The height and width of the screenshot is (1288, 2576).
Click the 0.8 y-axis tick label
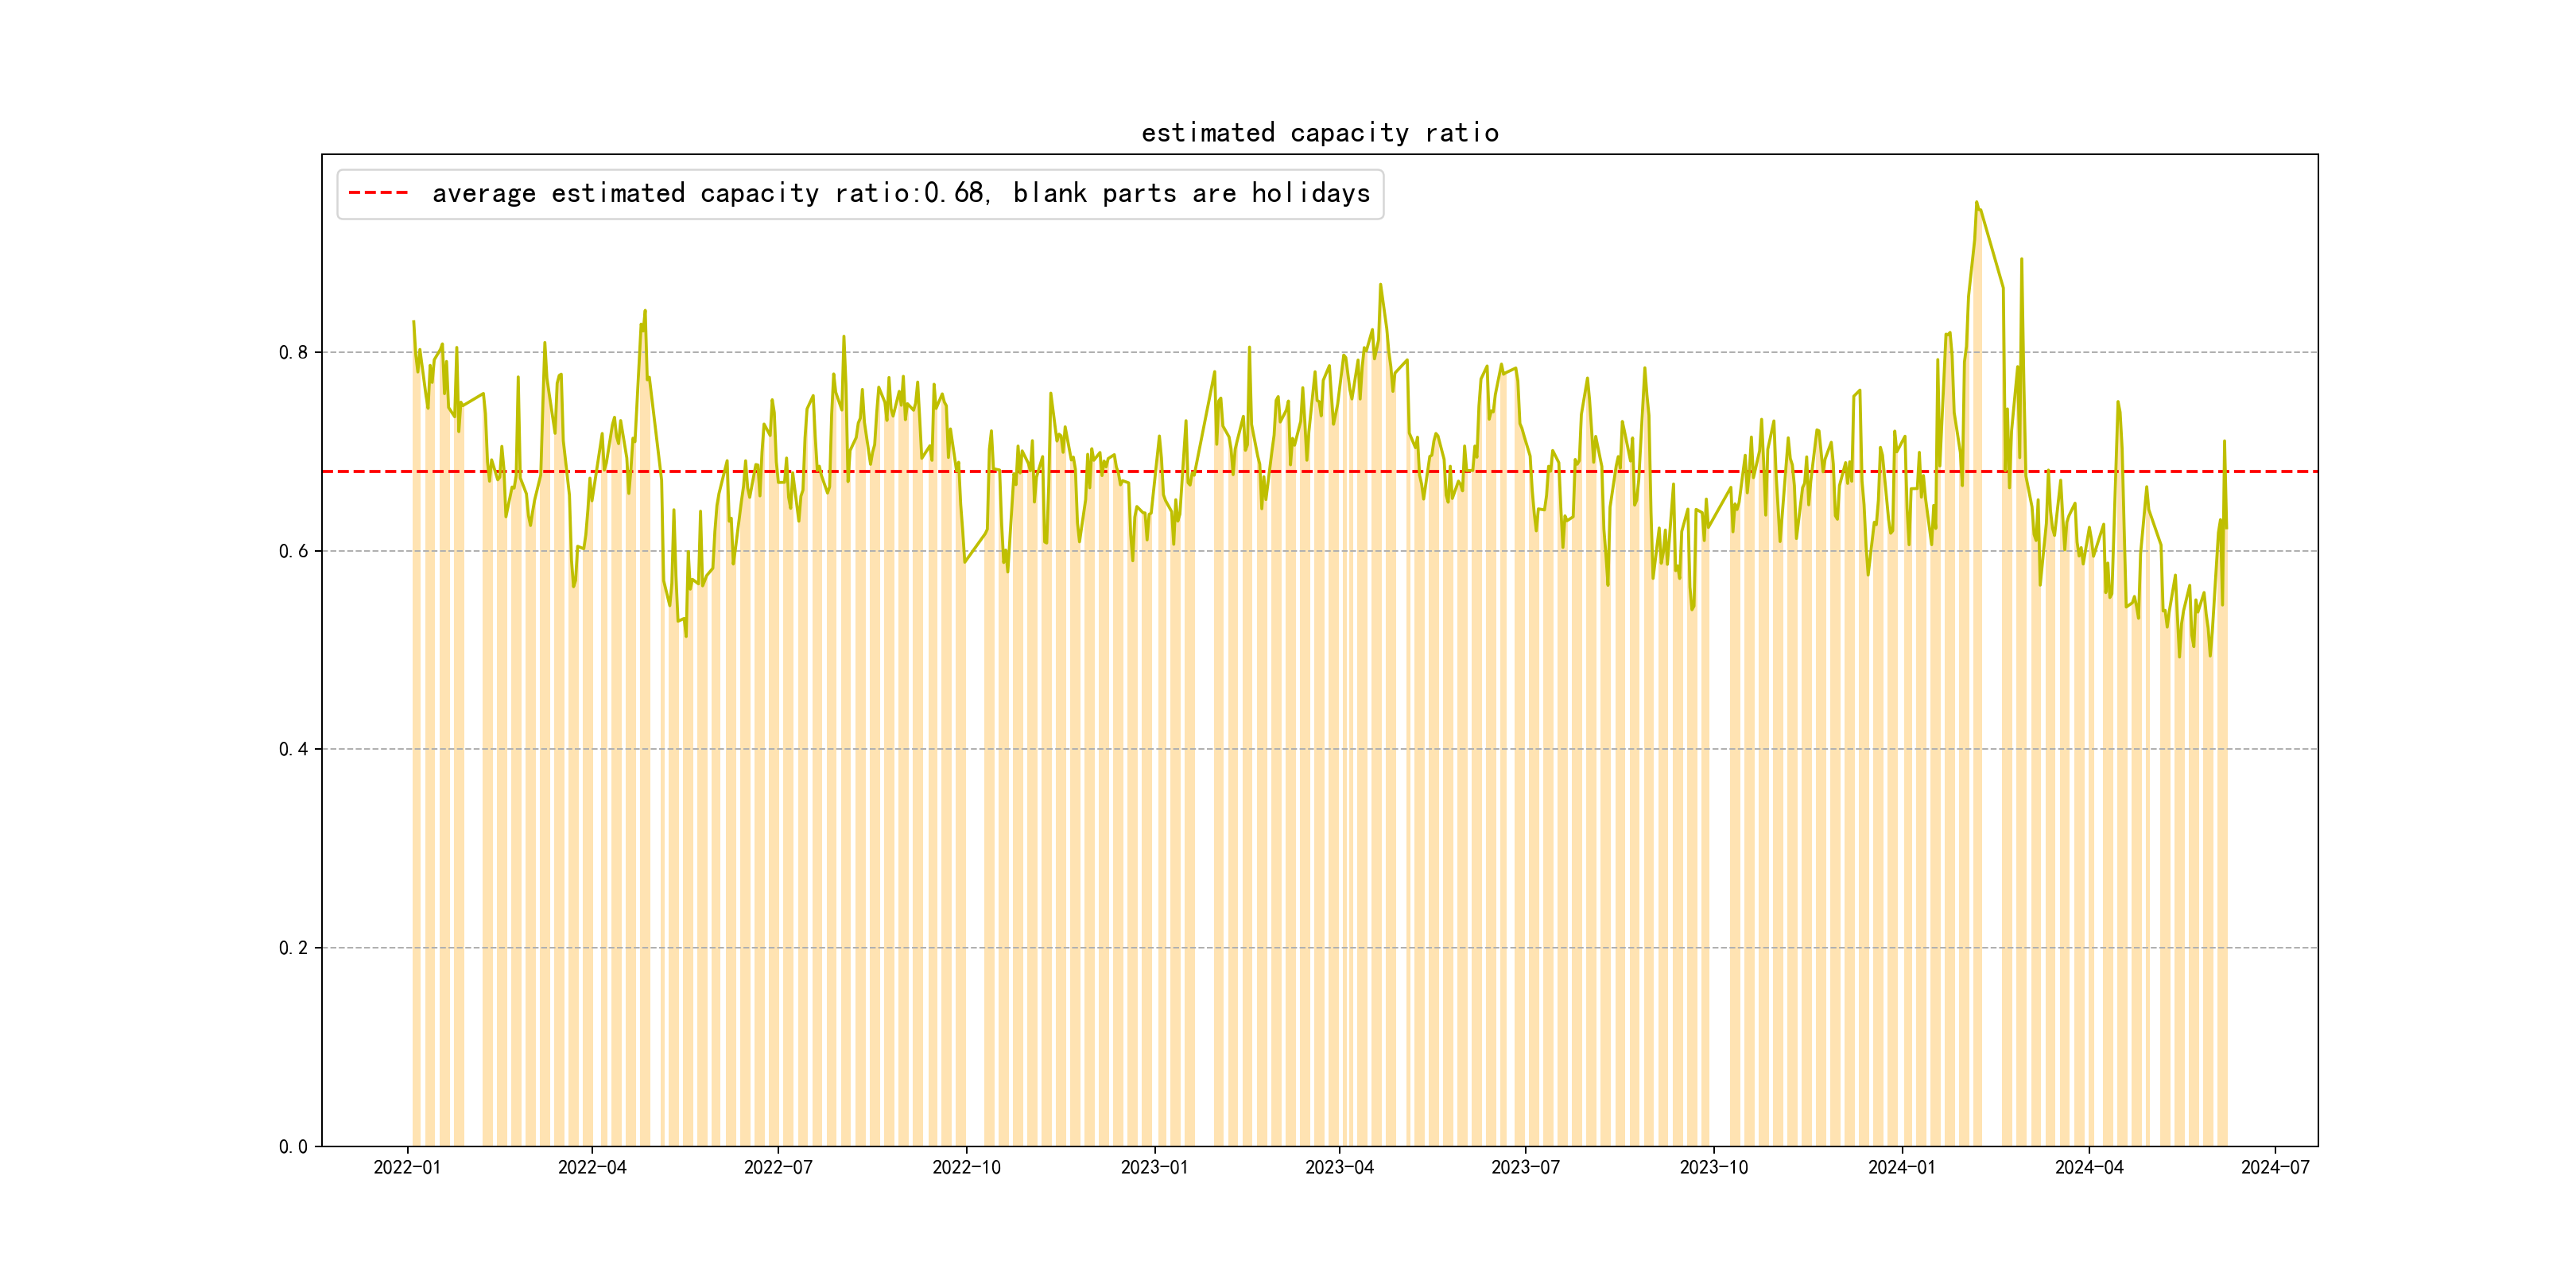[x=292, y=352]
